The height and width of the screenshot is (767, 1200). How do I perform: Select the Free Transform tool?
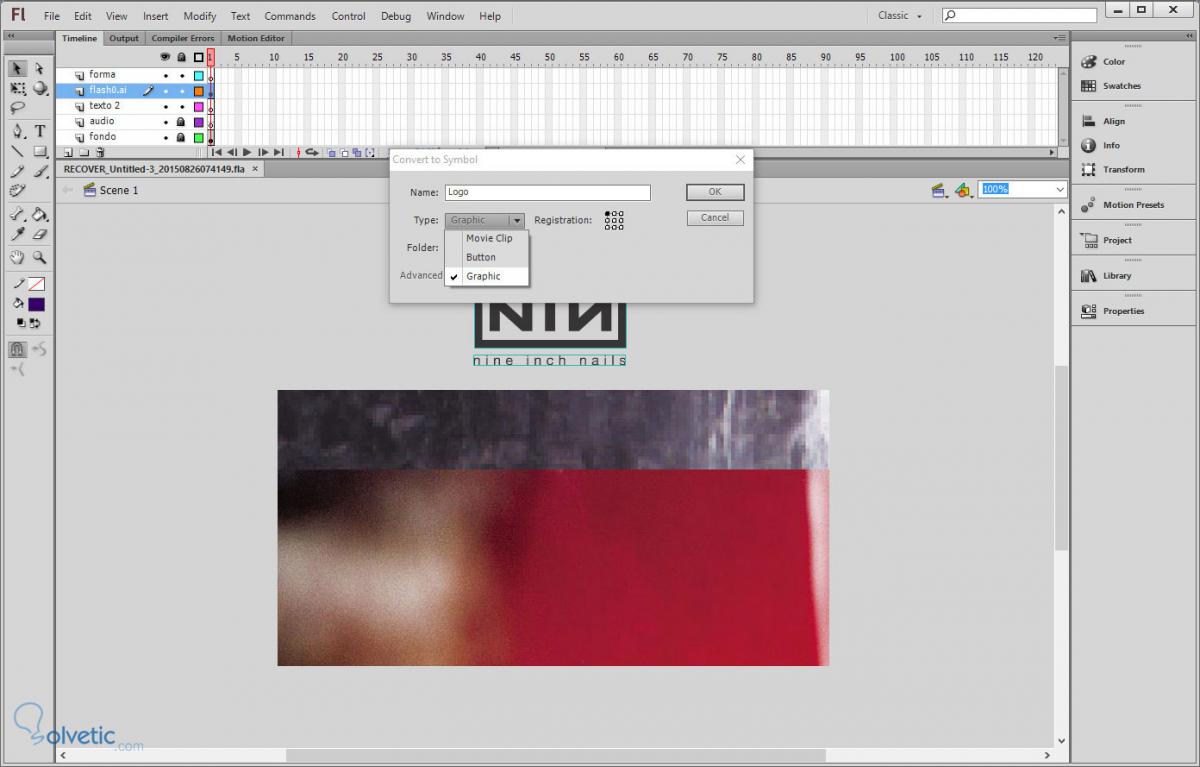pyautogui.click(x=18, y=88)
